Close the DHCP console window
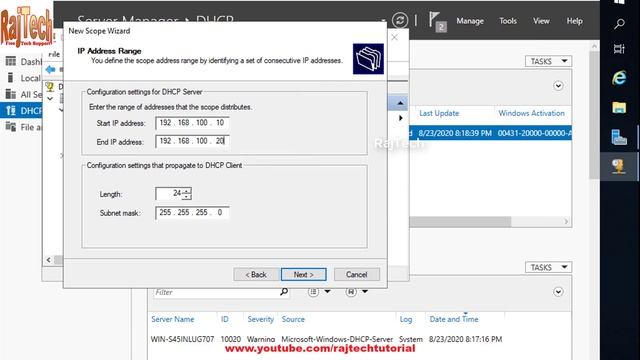The width and height of the screenshot is (640, 360). 394,38
